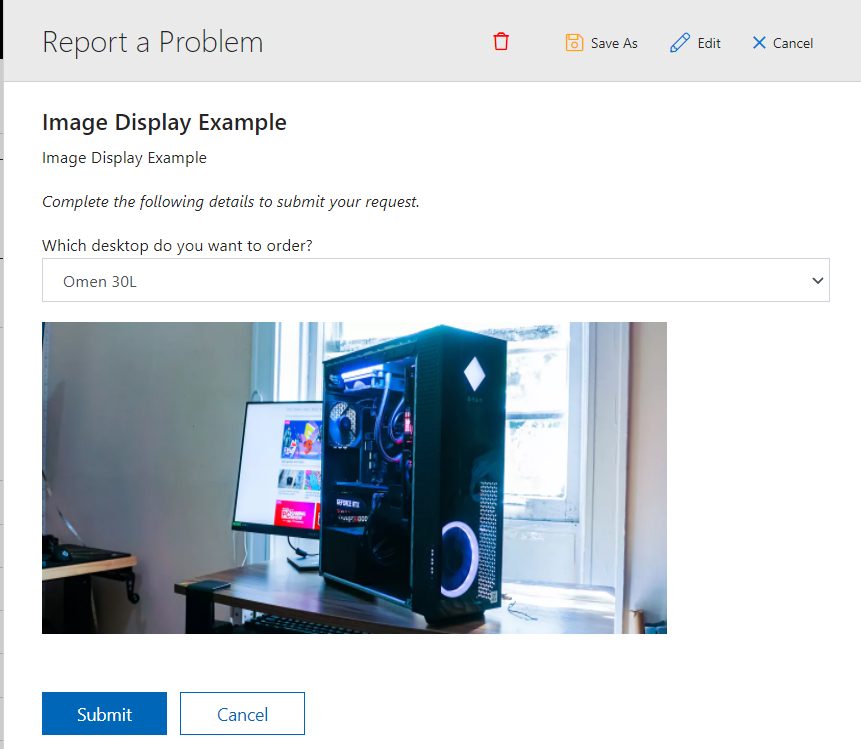Select the Save As text label
Viewport: 861px width, 749px height.
614,43
